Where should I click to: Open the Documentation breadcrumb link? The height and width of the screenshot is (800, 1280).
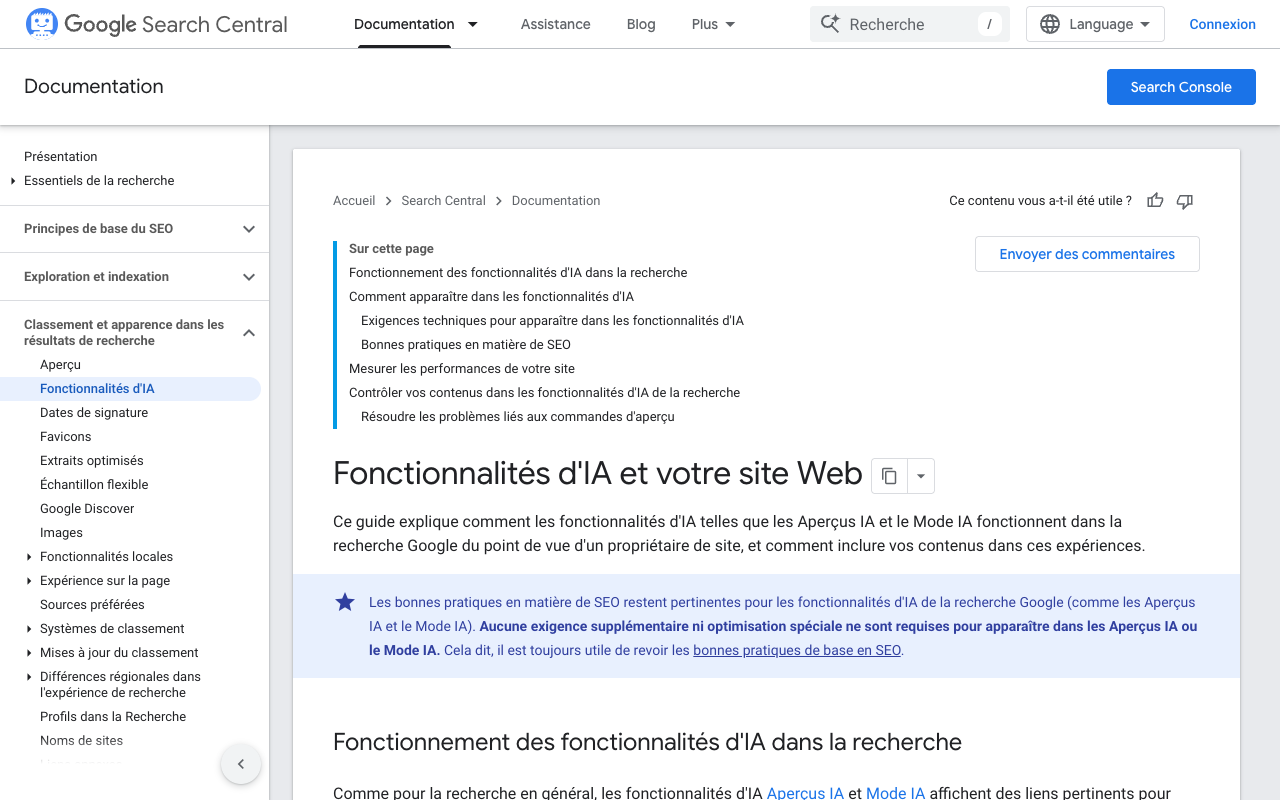coord(556,201)
